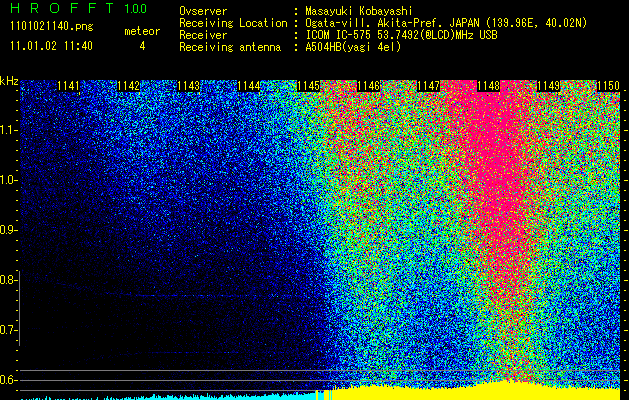Click the meteor count value 4
Image resolution: width=629 pixels, height=400 pixels.
click(142, 46)
